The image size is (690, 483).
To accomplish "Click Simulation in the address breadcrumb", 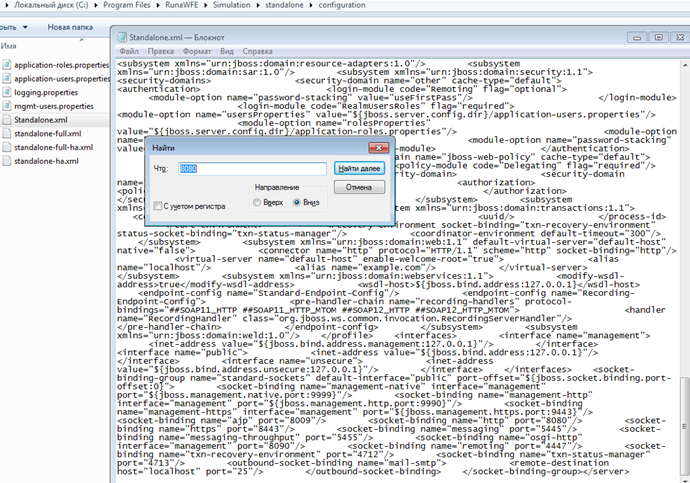I will [x=231, y=5].
